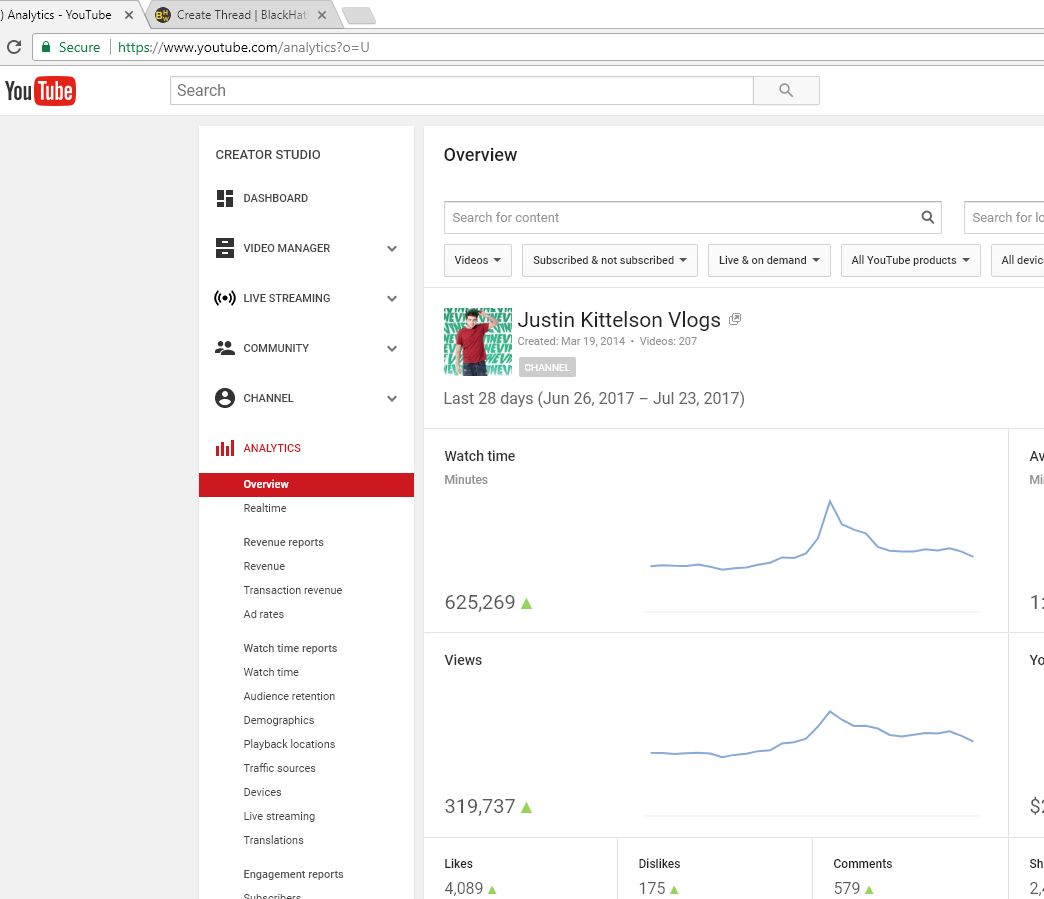Click the Watch time card heading
Viewport: 1044px width, 899px height.
479,456
